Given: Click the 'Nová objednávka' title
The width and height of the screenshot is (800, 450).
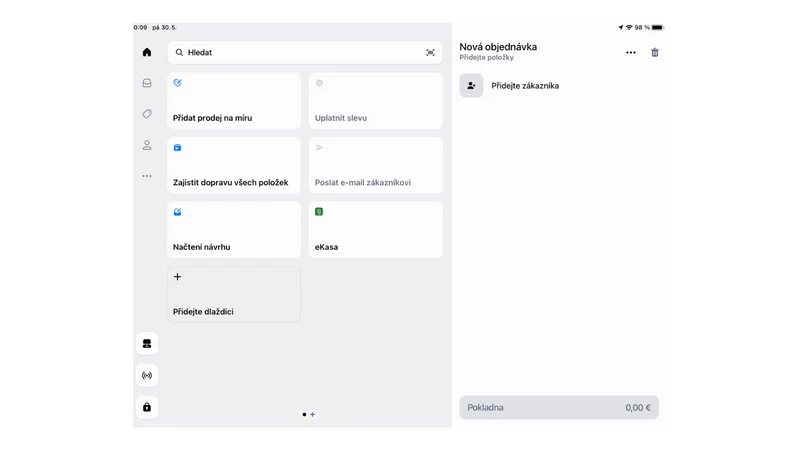Looking at the screenshot, I should (498, 46).
